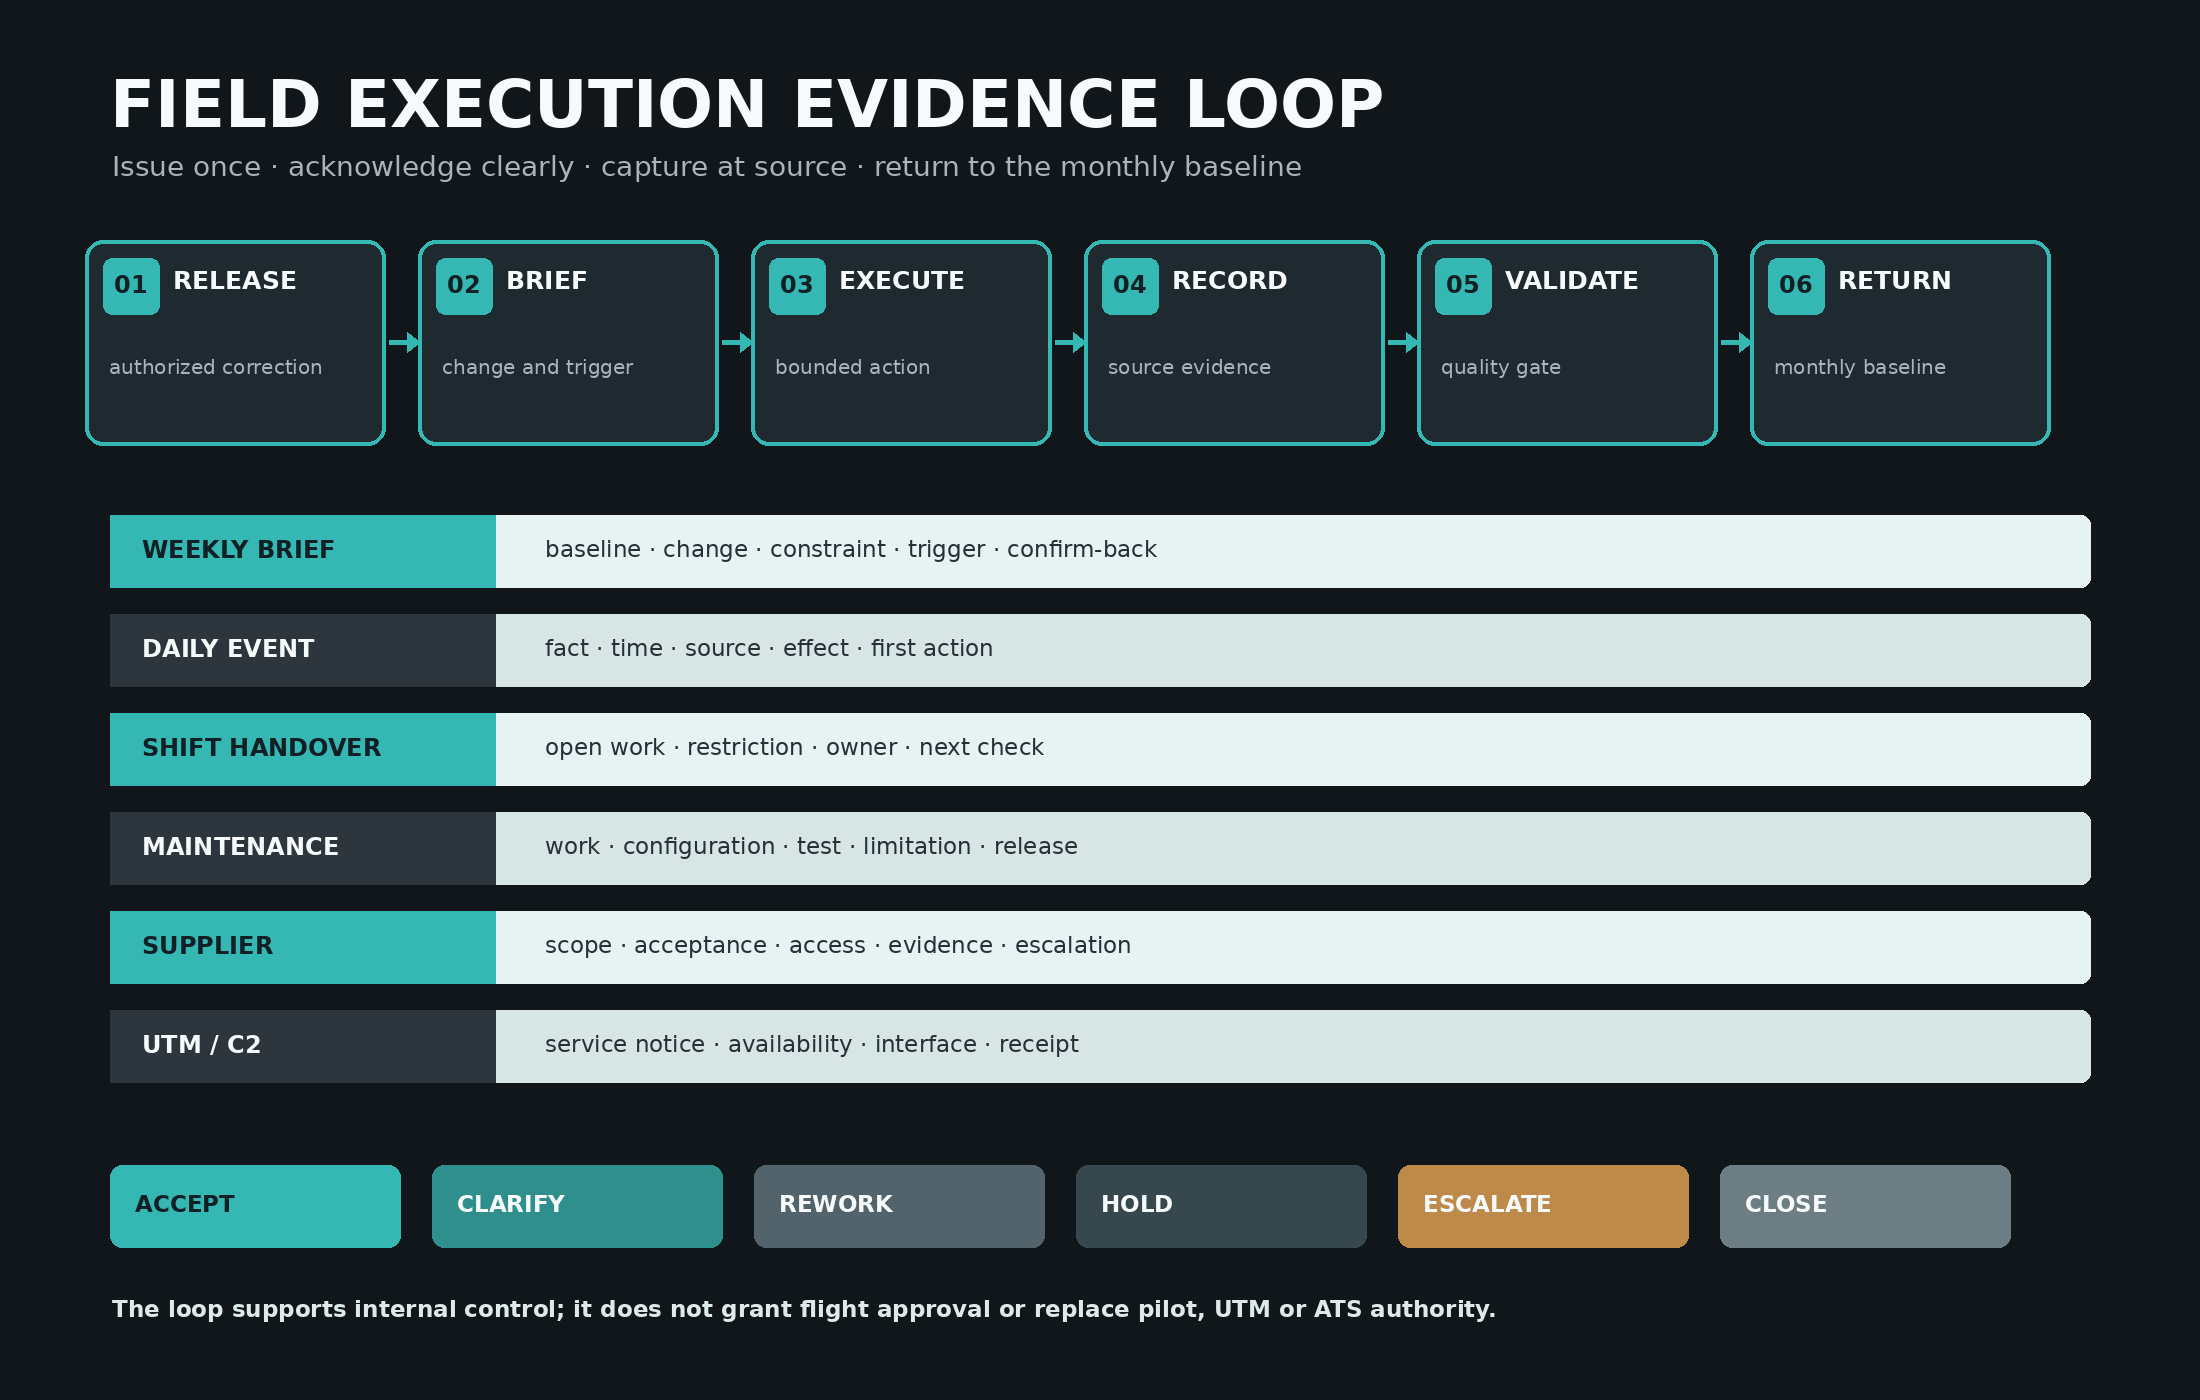Click 'quality gate' text
Image resolution: width=2200 pixels, height=1400 pixels.
click(x=1501, y=368)
